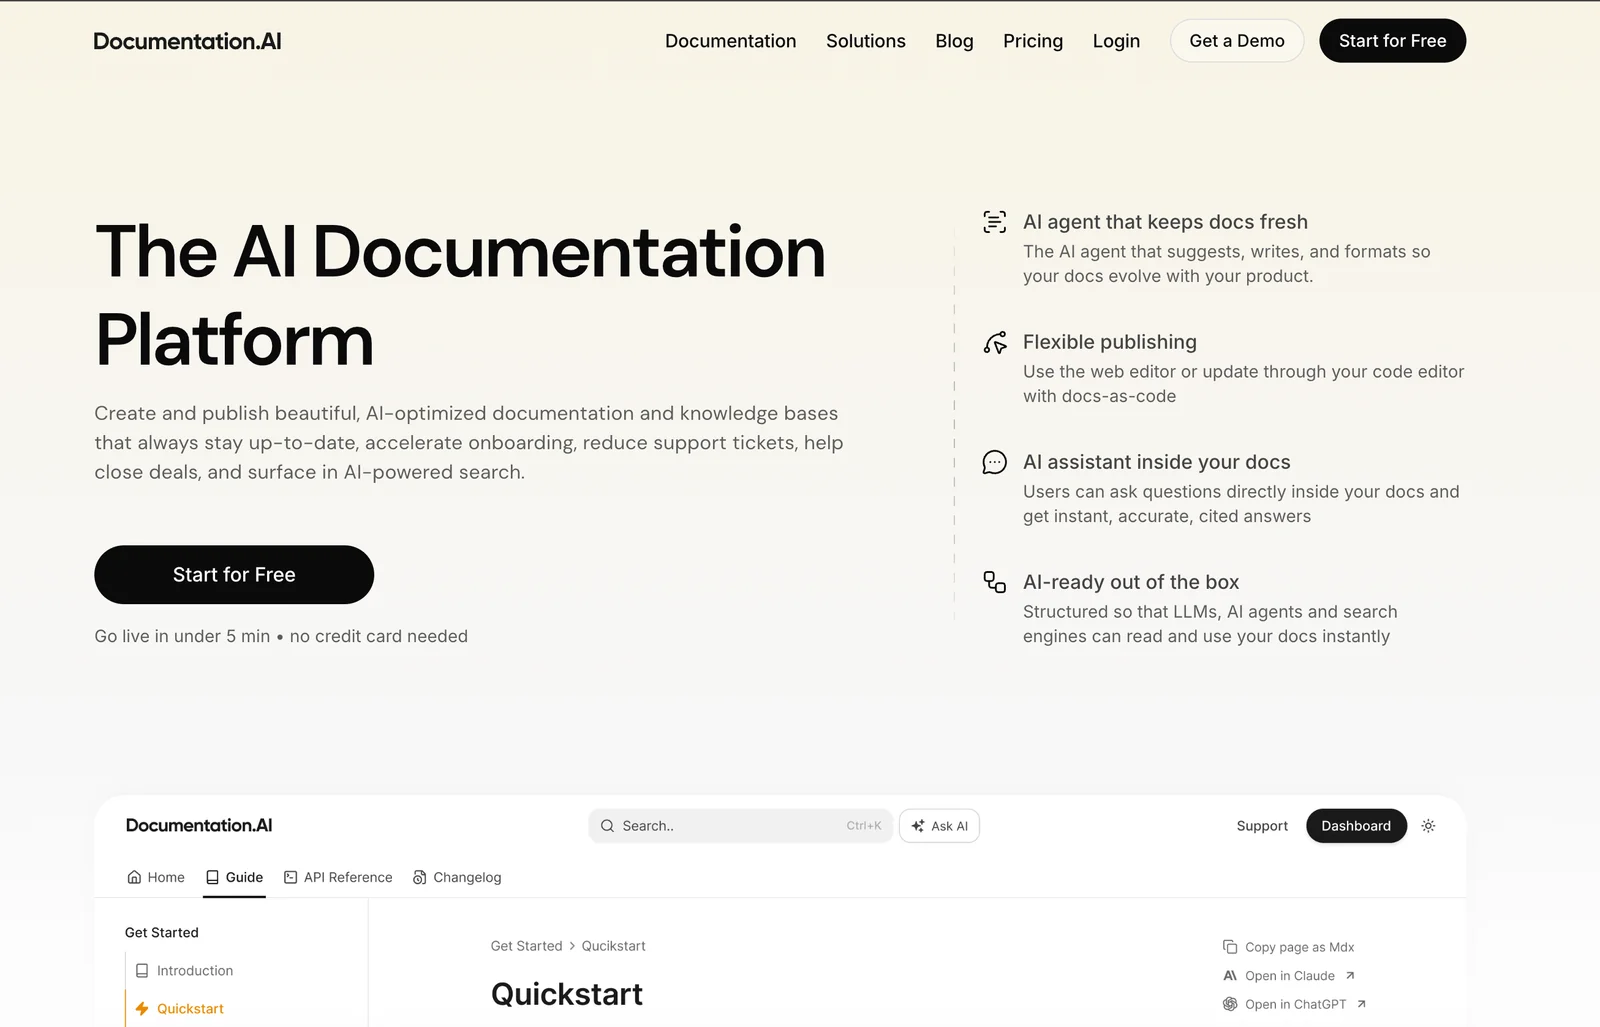This screenshot has width=1600, height=1027.
Task: Open Introduction under Get Started
Action: click(195, 970)
